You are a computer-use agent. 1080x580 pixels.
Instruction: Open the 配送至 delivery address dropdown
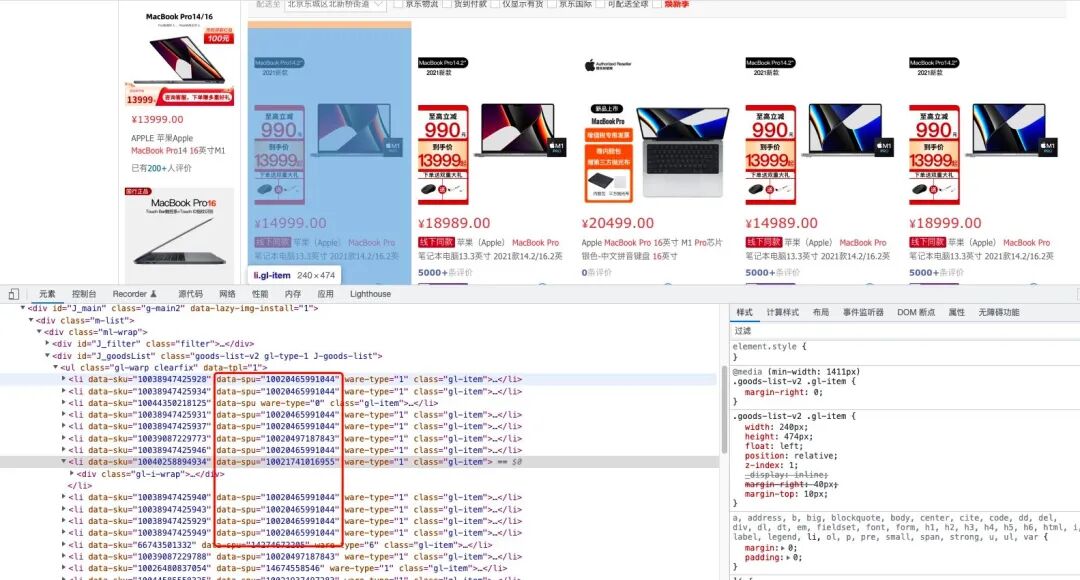click(x=335, y=4)
